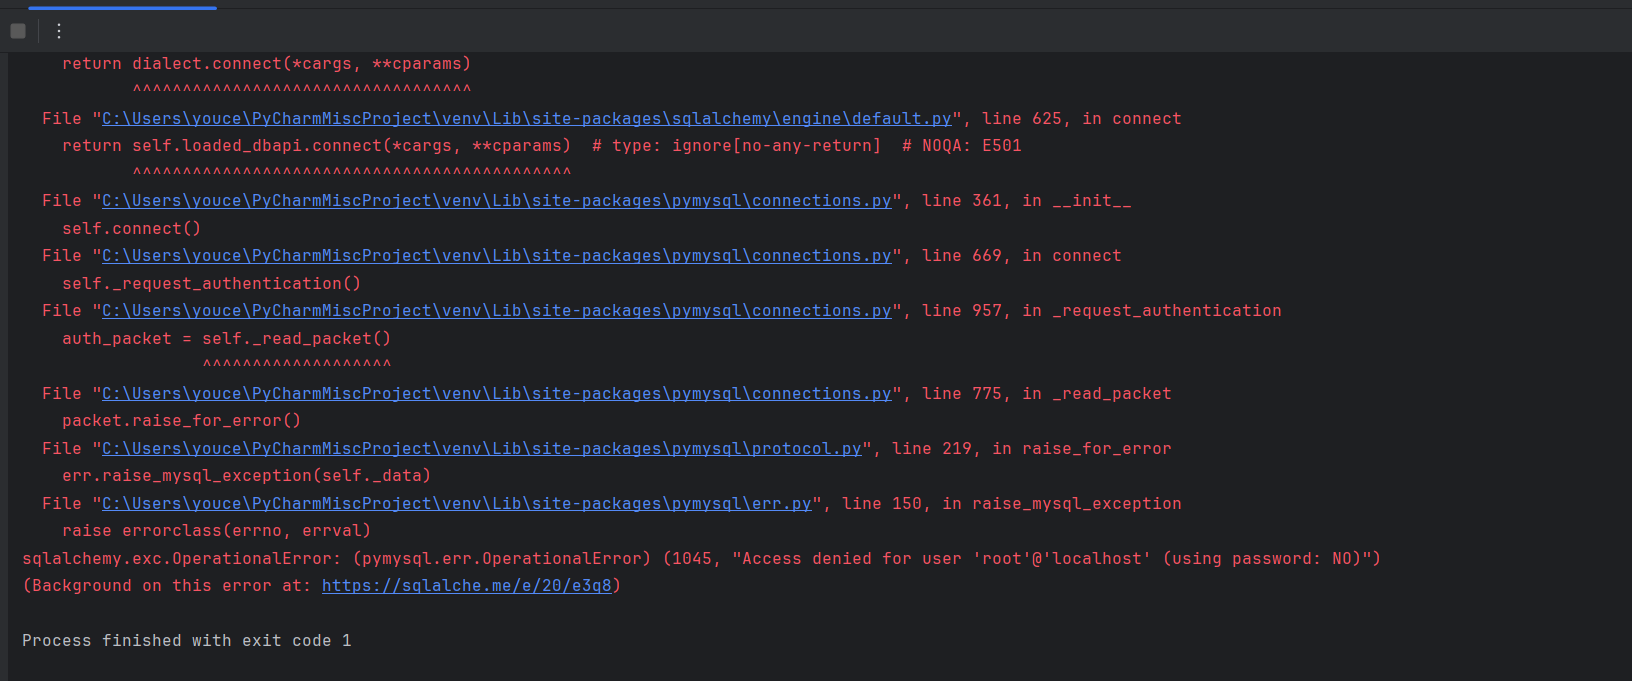Click the 'return dialect.connect' code line
Image resolution: width=1632 pixels, height=681 pixels.
[266, 64]
